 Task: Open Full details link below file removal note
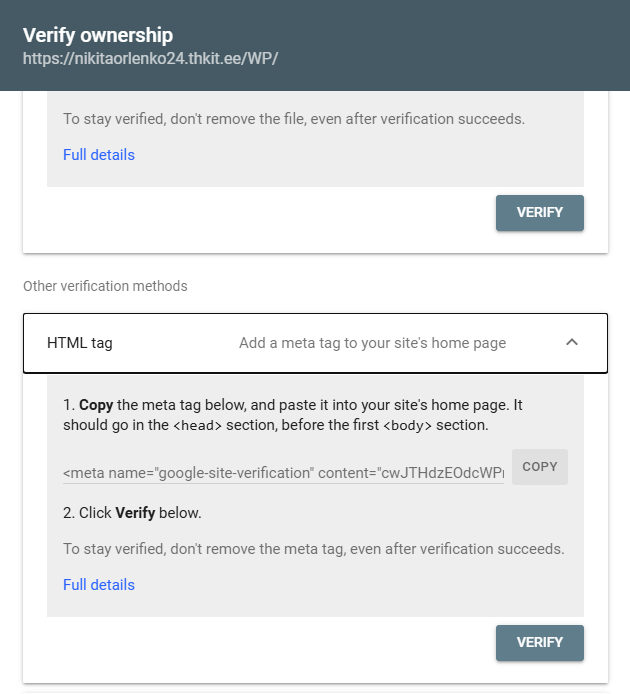tap(99, 155)
